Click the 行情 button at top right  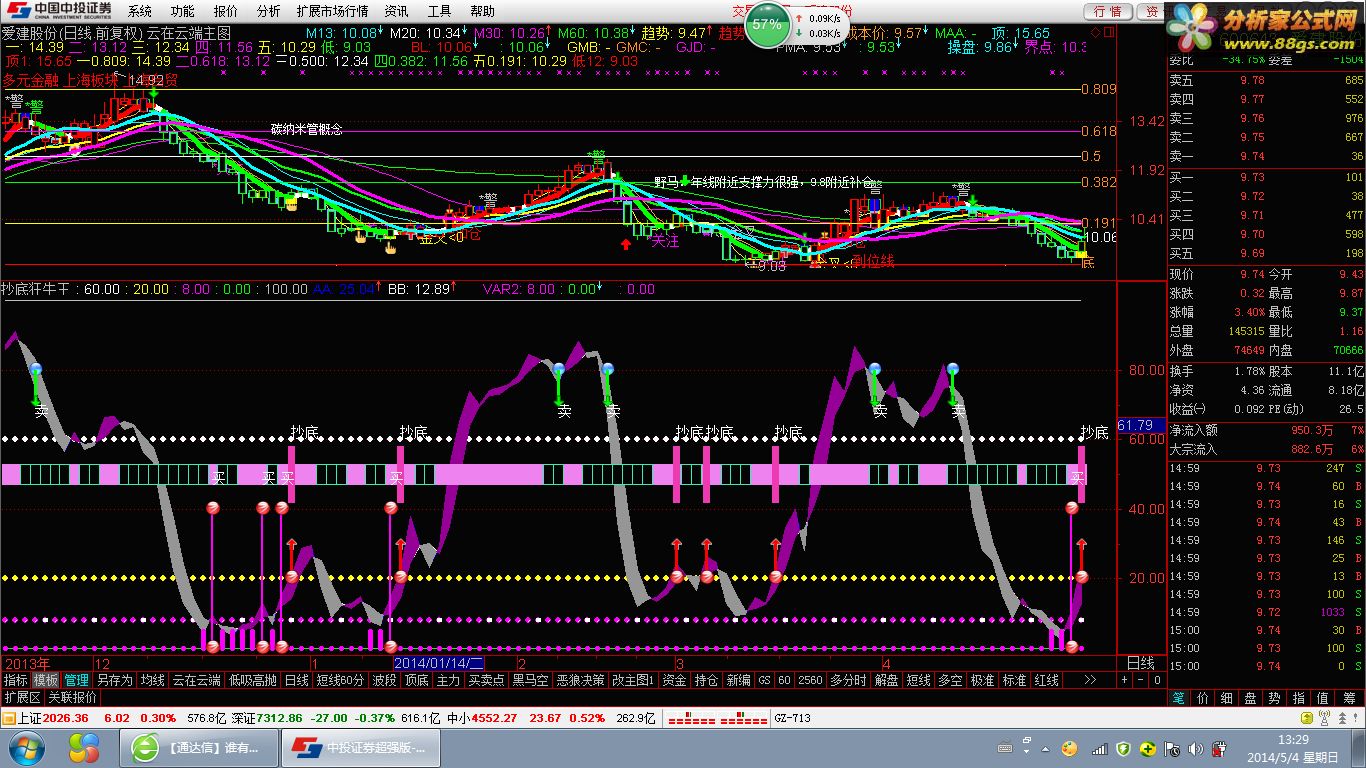coord(1108,11)
